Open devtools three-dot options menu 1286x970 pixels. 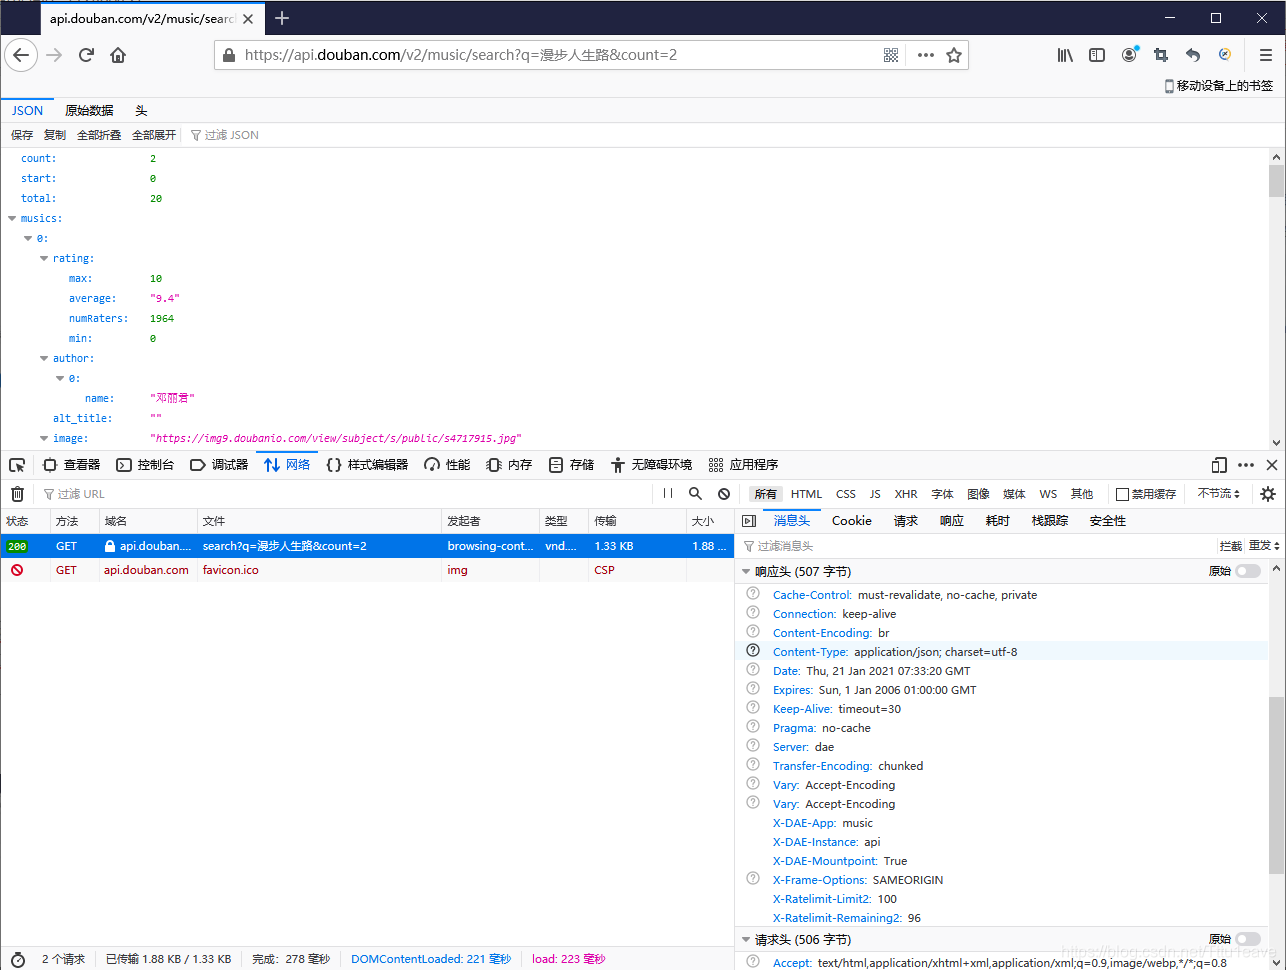click(x=1246, y=465)
